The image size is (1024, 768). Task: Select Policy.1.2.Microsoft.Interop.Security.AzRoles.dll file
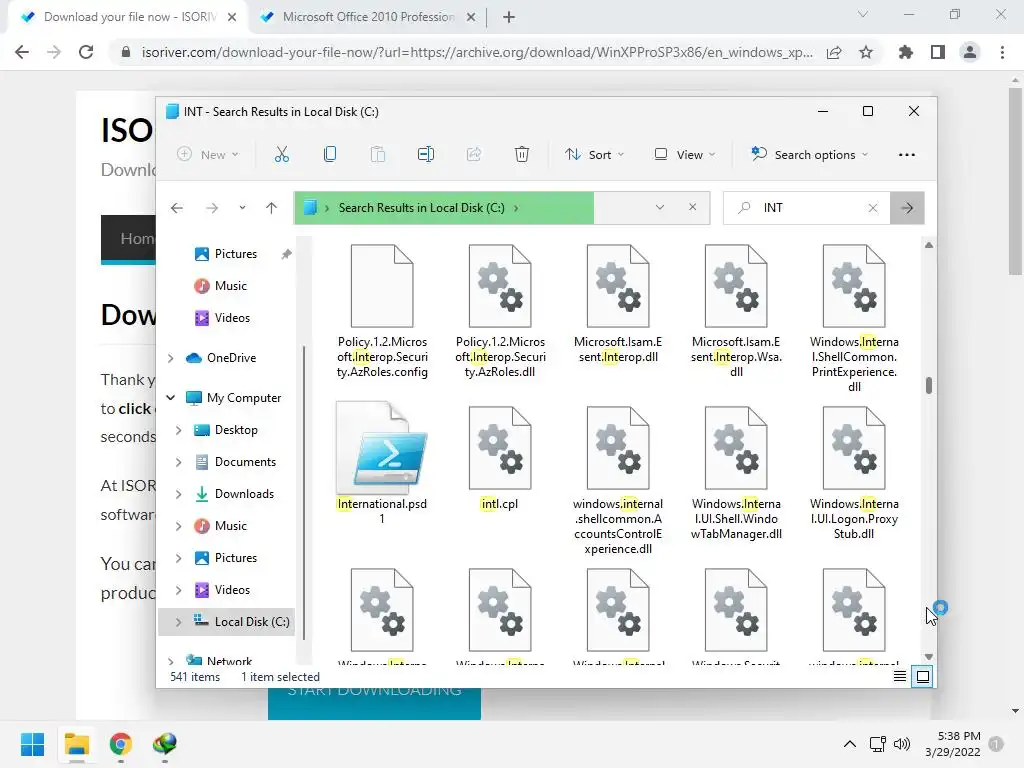pyautogui.click(x=500, y=312)
